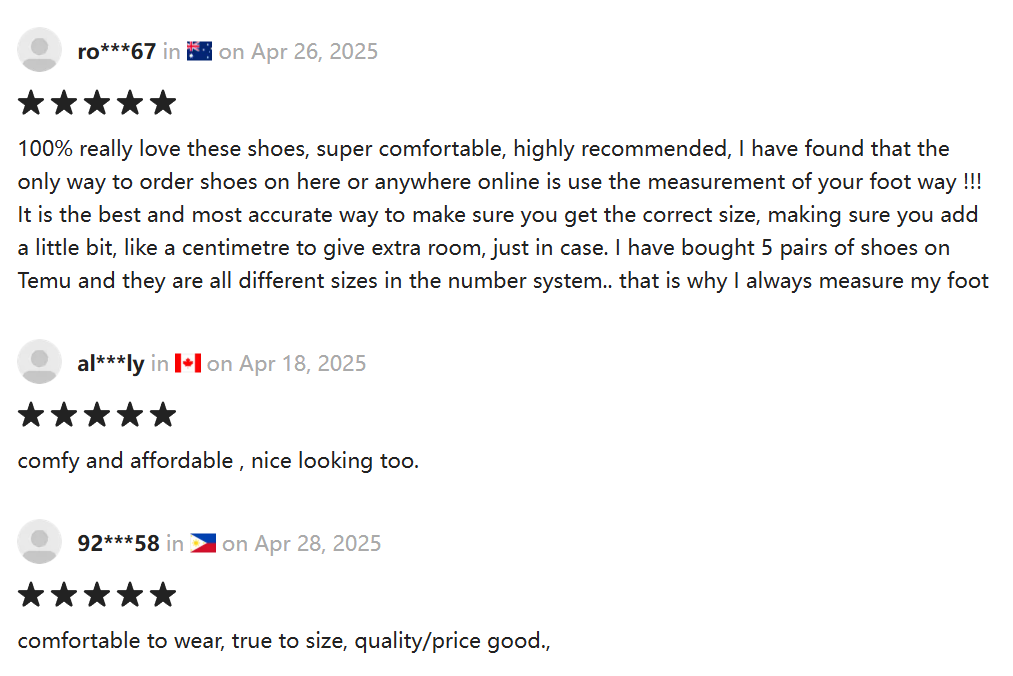Open the profile of username 92***58
The height and width of the screenshot is (676, 1013).
pyautogui.click(x=118, y=543)
